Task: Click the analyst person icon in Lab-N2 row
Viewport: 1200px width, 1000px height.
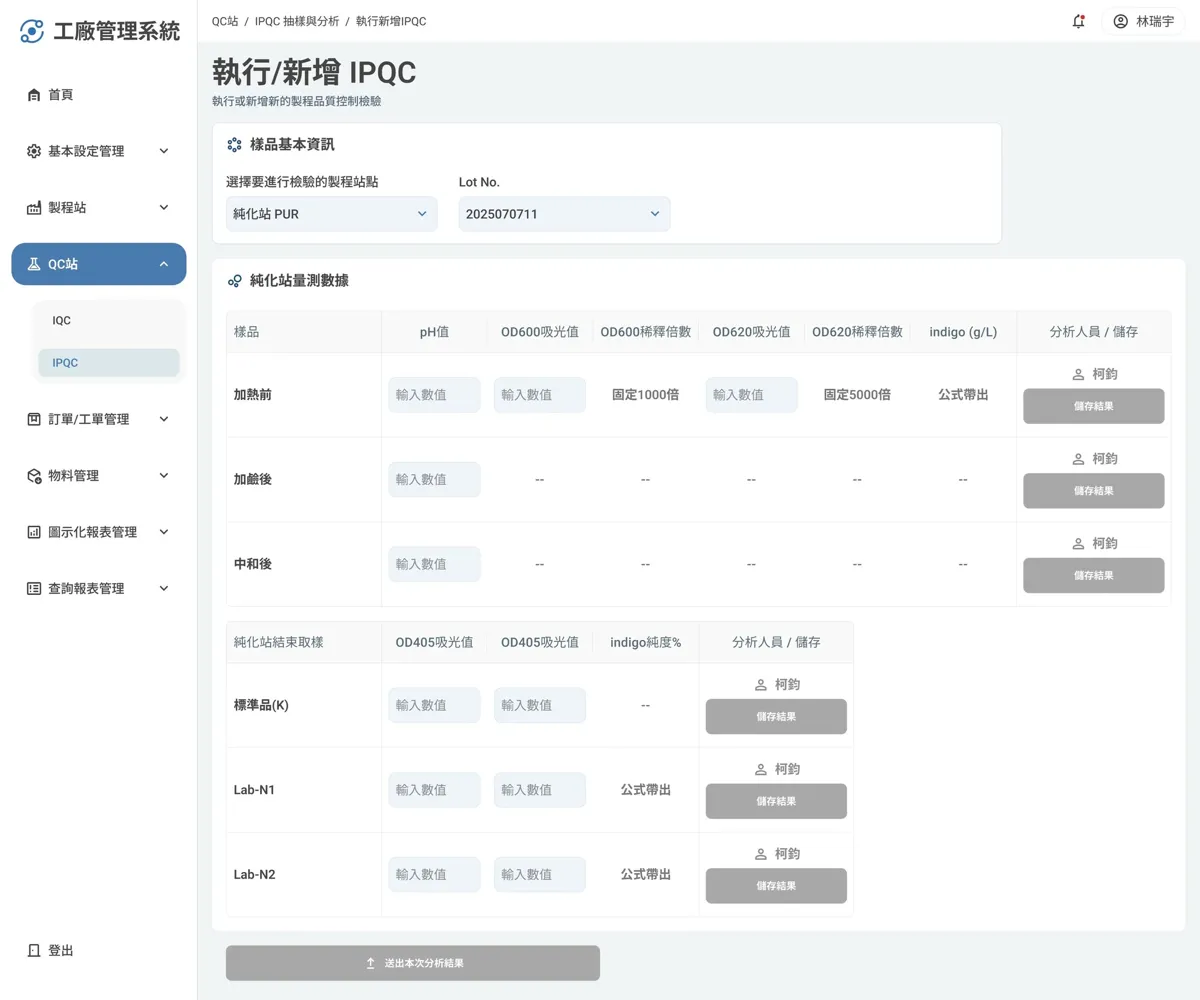Action: (761, 854)
